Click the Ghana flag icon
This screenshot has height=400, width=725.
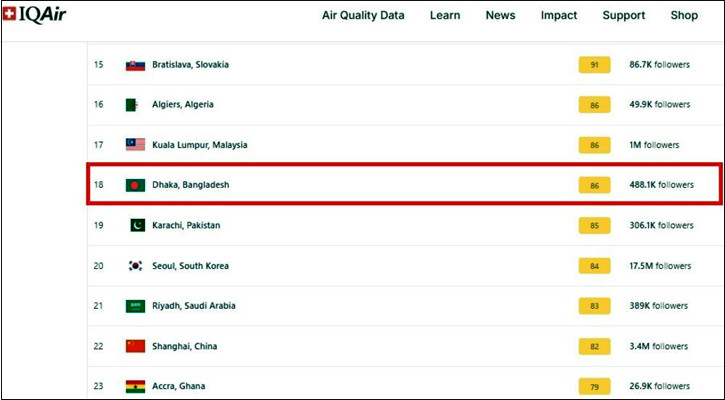coord(135,386)
